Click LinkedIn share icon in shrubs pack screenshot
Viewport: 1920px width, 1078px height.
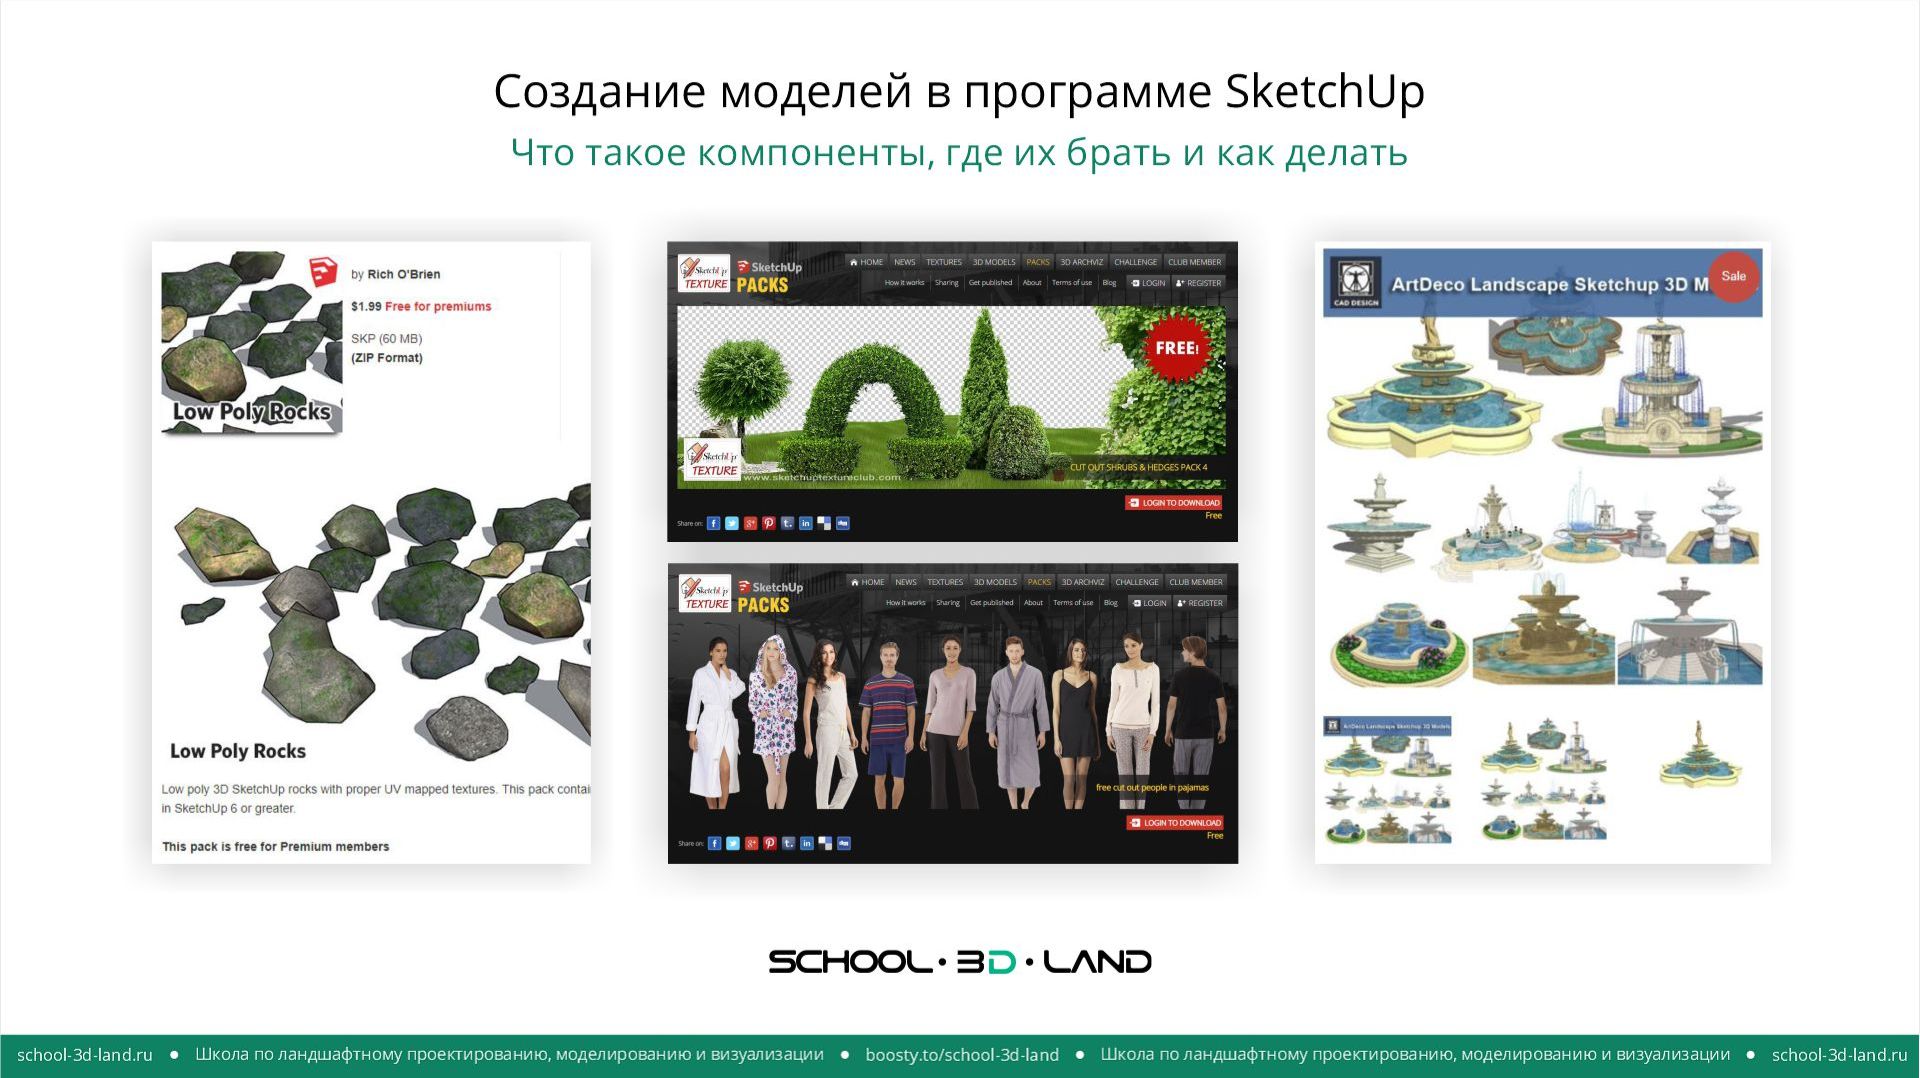[806, 523]
